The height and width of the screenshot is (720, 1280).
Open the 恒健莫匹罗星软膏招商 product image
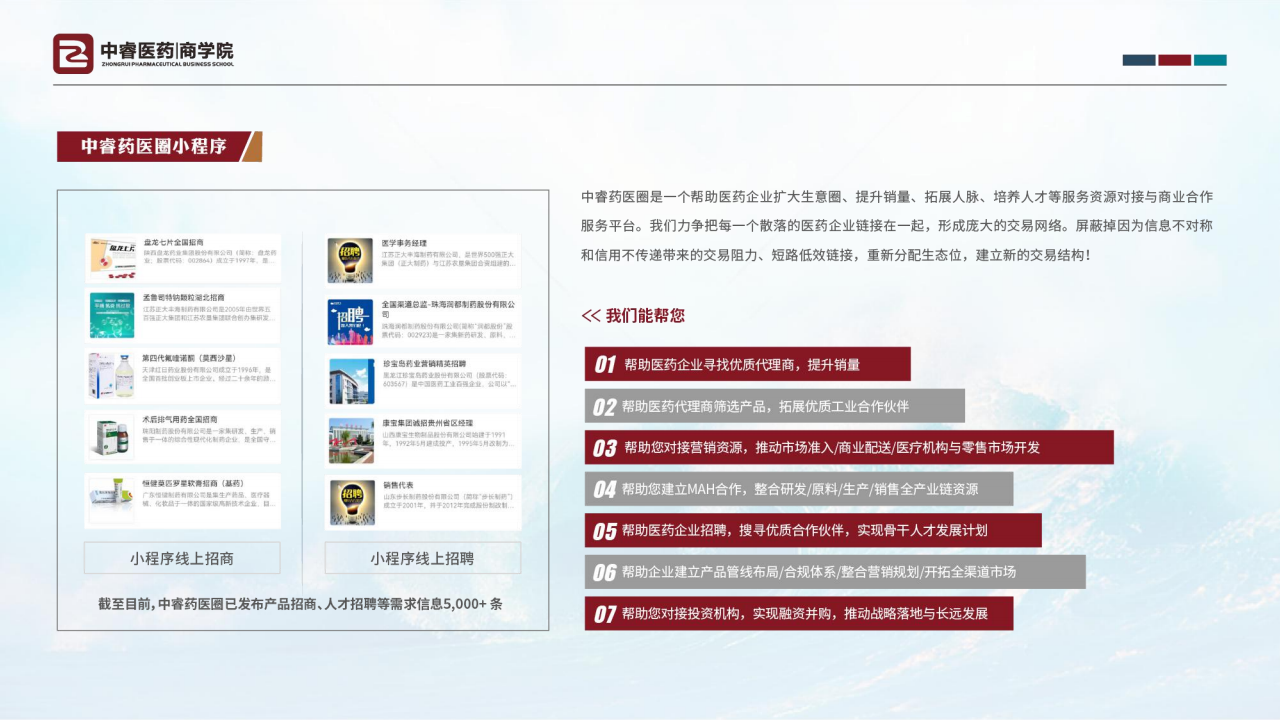(112, 500)
